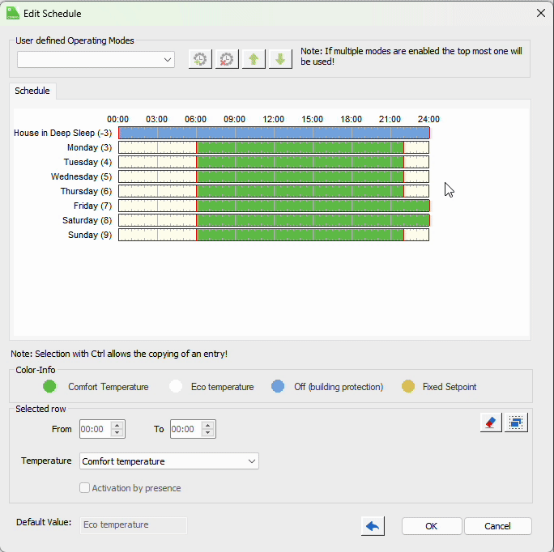554x552 pixels.
Task: Click the remove operating mode clock icon
Action: tap(226, 59)
